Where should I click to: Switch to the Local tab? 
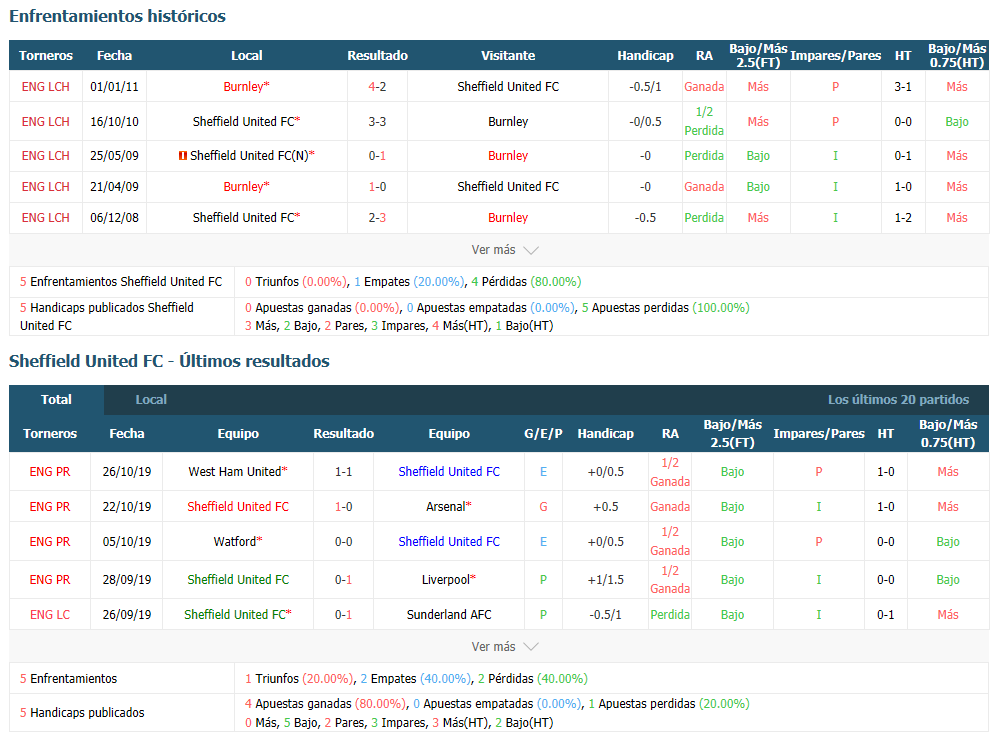click(151, 400)
